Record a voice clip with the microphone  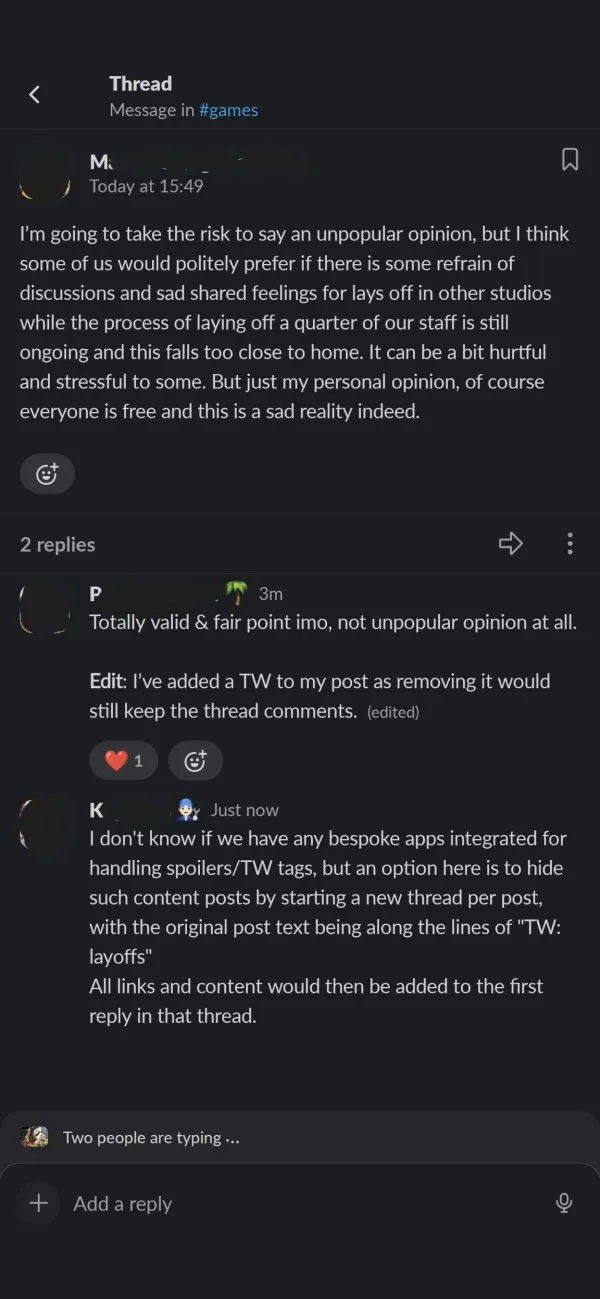[564, 1203]
